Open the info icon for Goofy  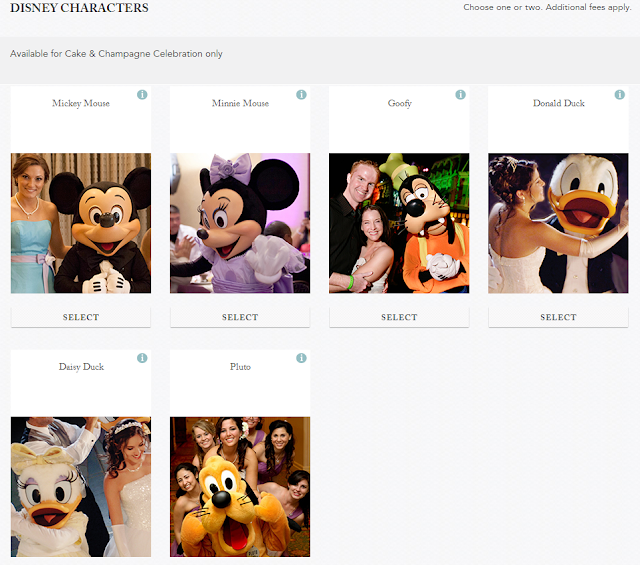460,95
